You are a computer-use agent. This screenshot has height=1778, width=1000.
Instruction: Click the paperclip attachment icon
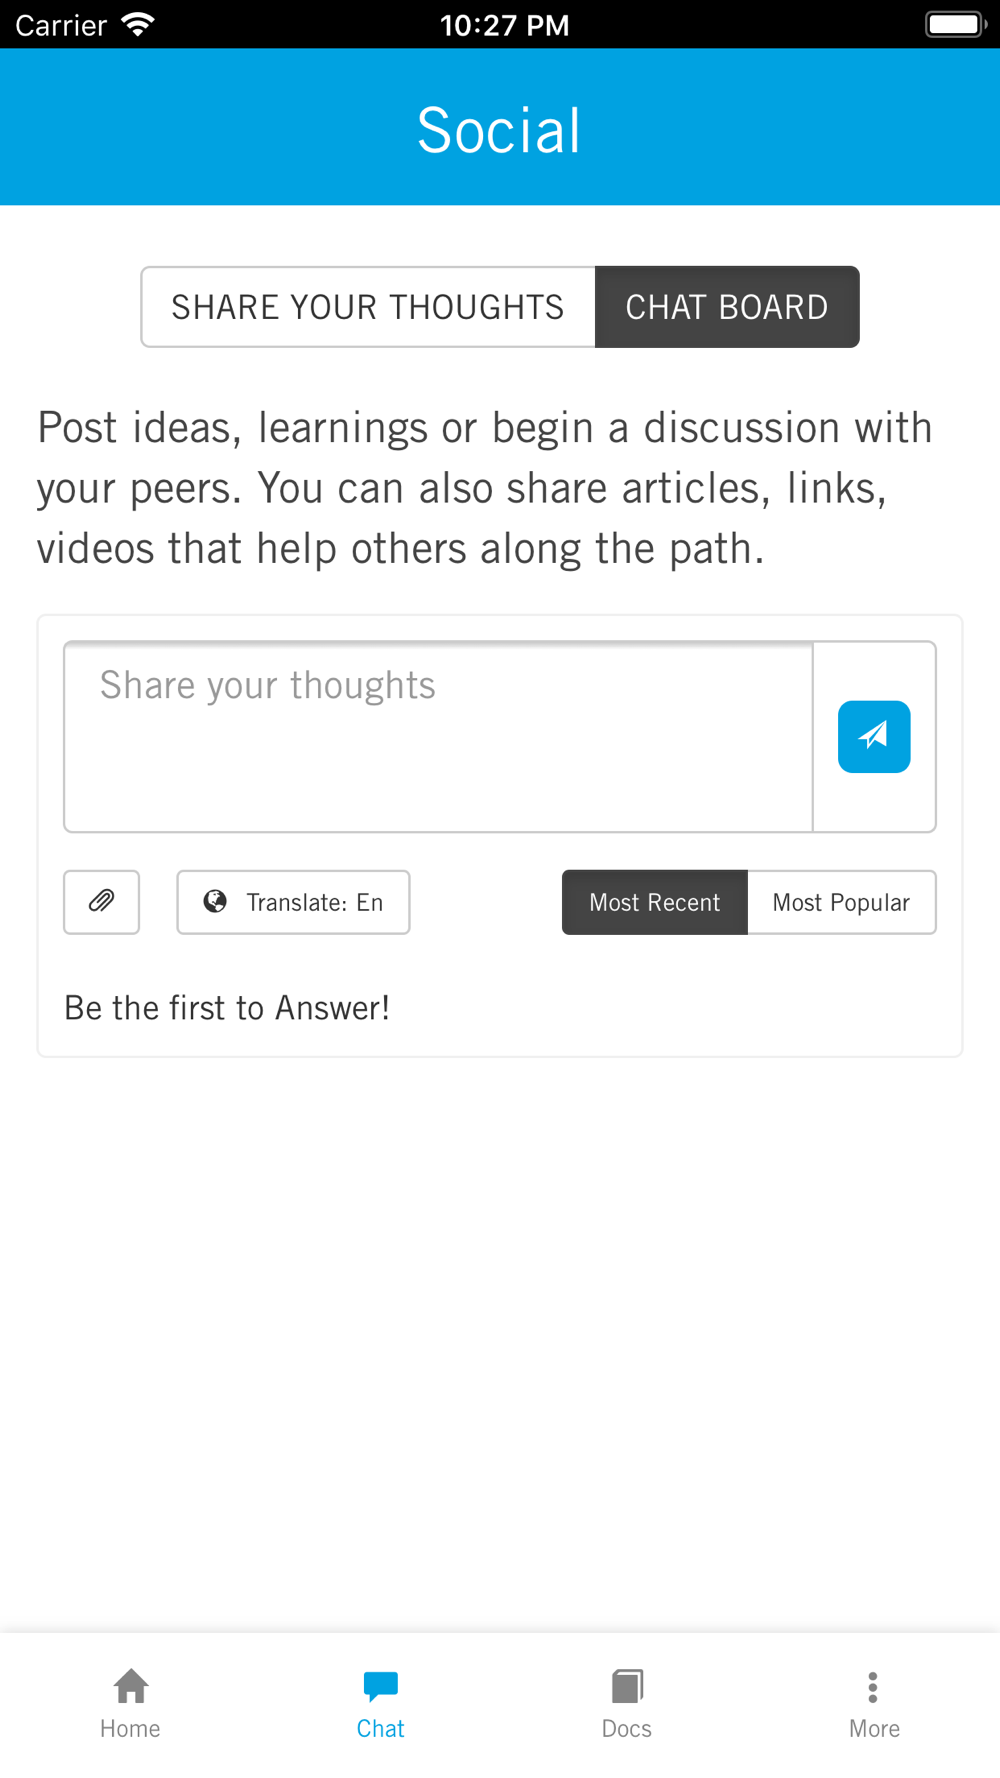pos(101,902)
